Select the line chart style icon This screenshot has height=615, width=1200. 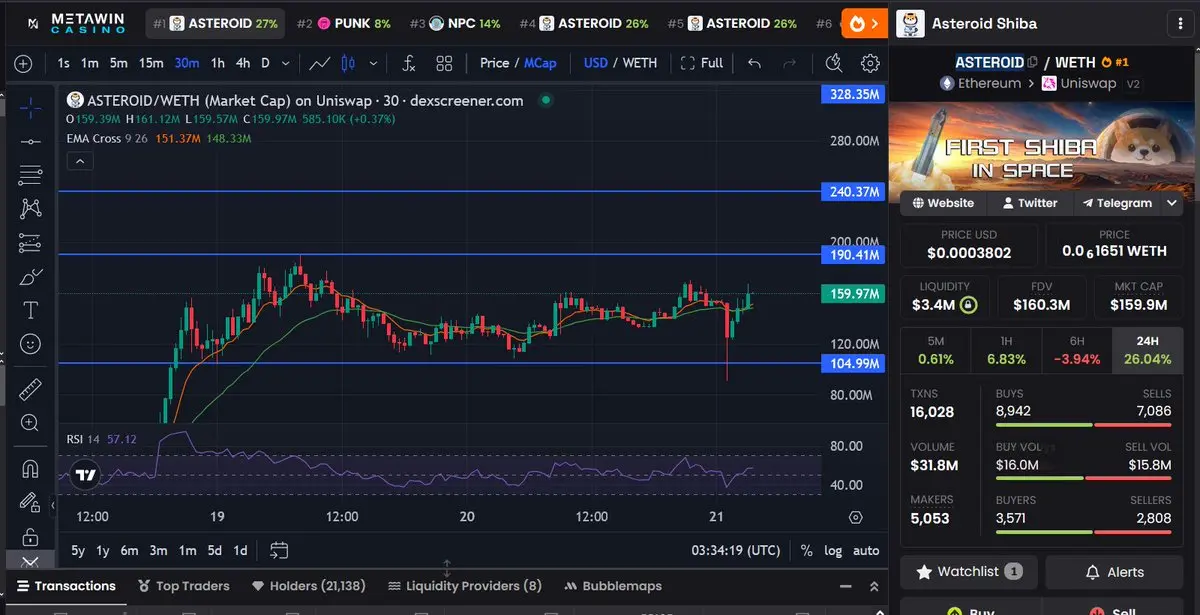320,63
